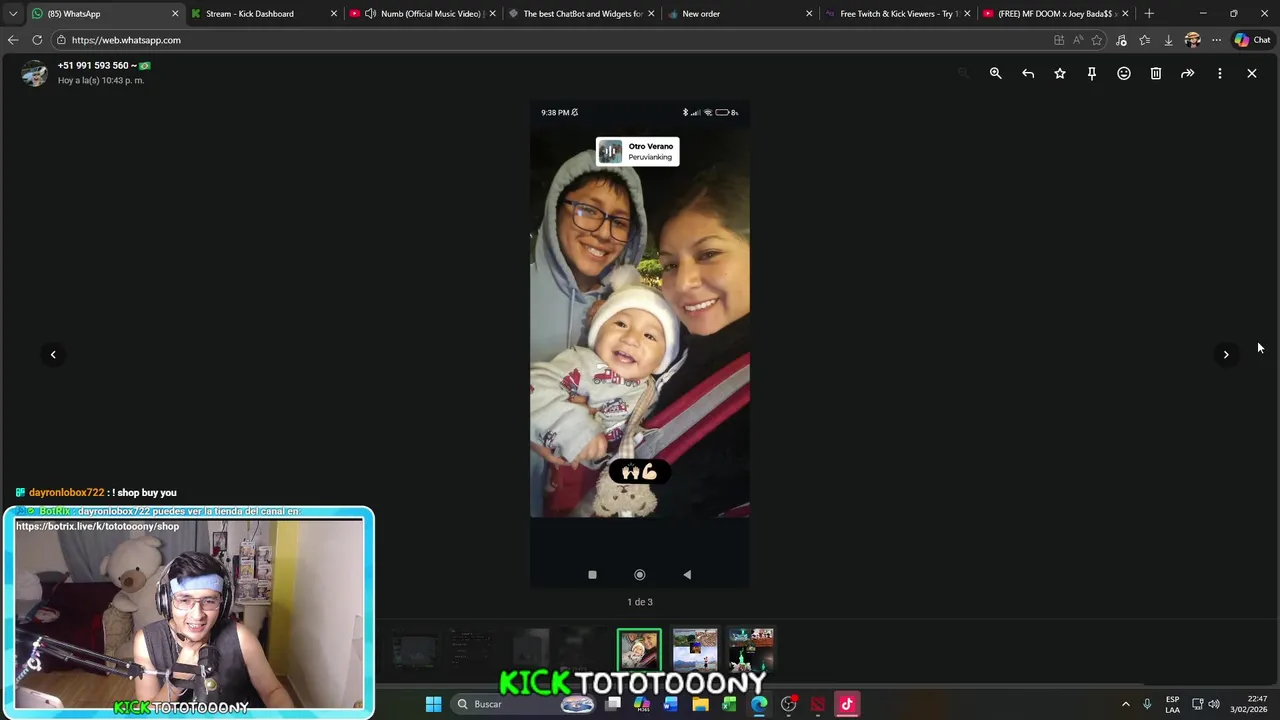Add this page to favorites

coord(1097,40)
